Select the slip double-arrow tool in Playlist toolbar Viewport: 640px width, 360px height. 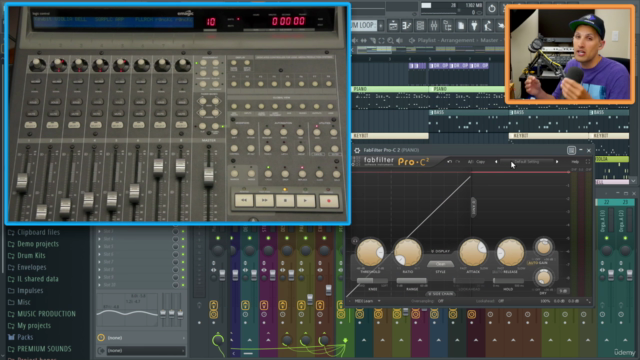364,40
